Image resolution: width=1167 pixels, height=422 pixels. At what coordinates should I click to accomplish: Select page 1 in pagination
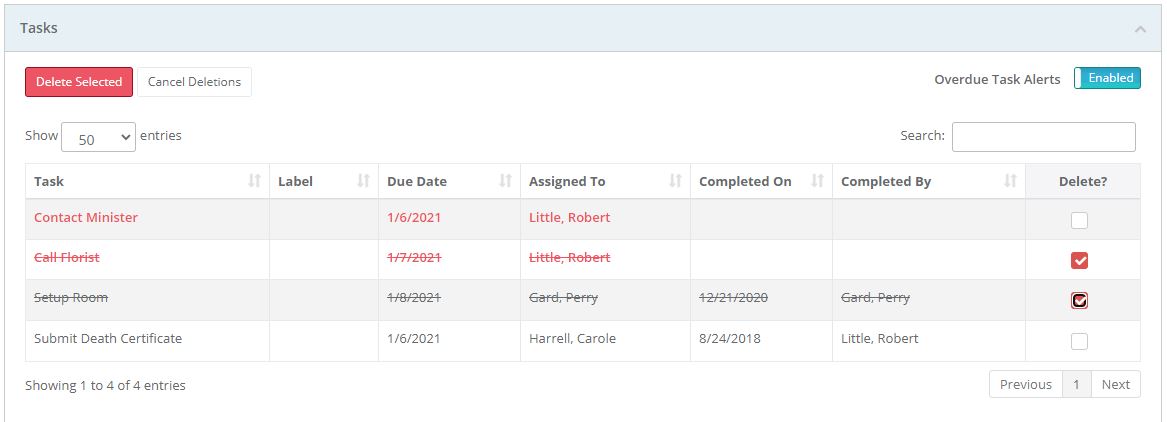tap(1076, 385)
